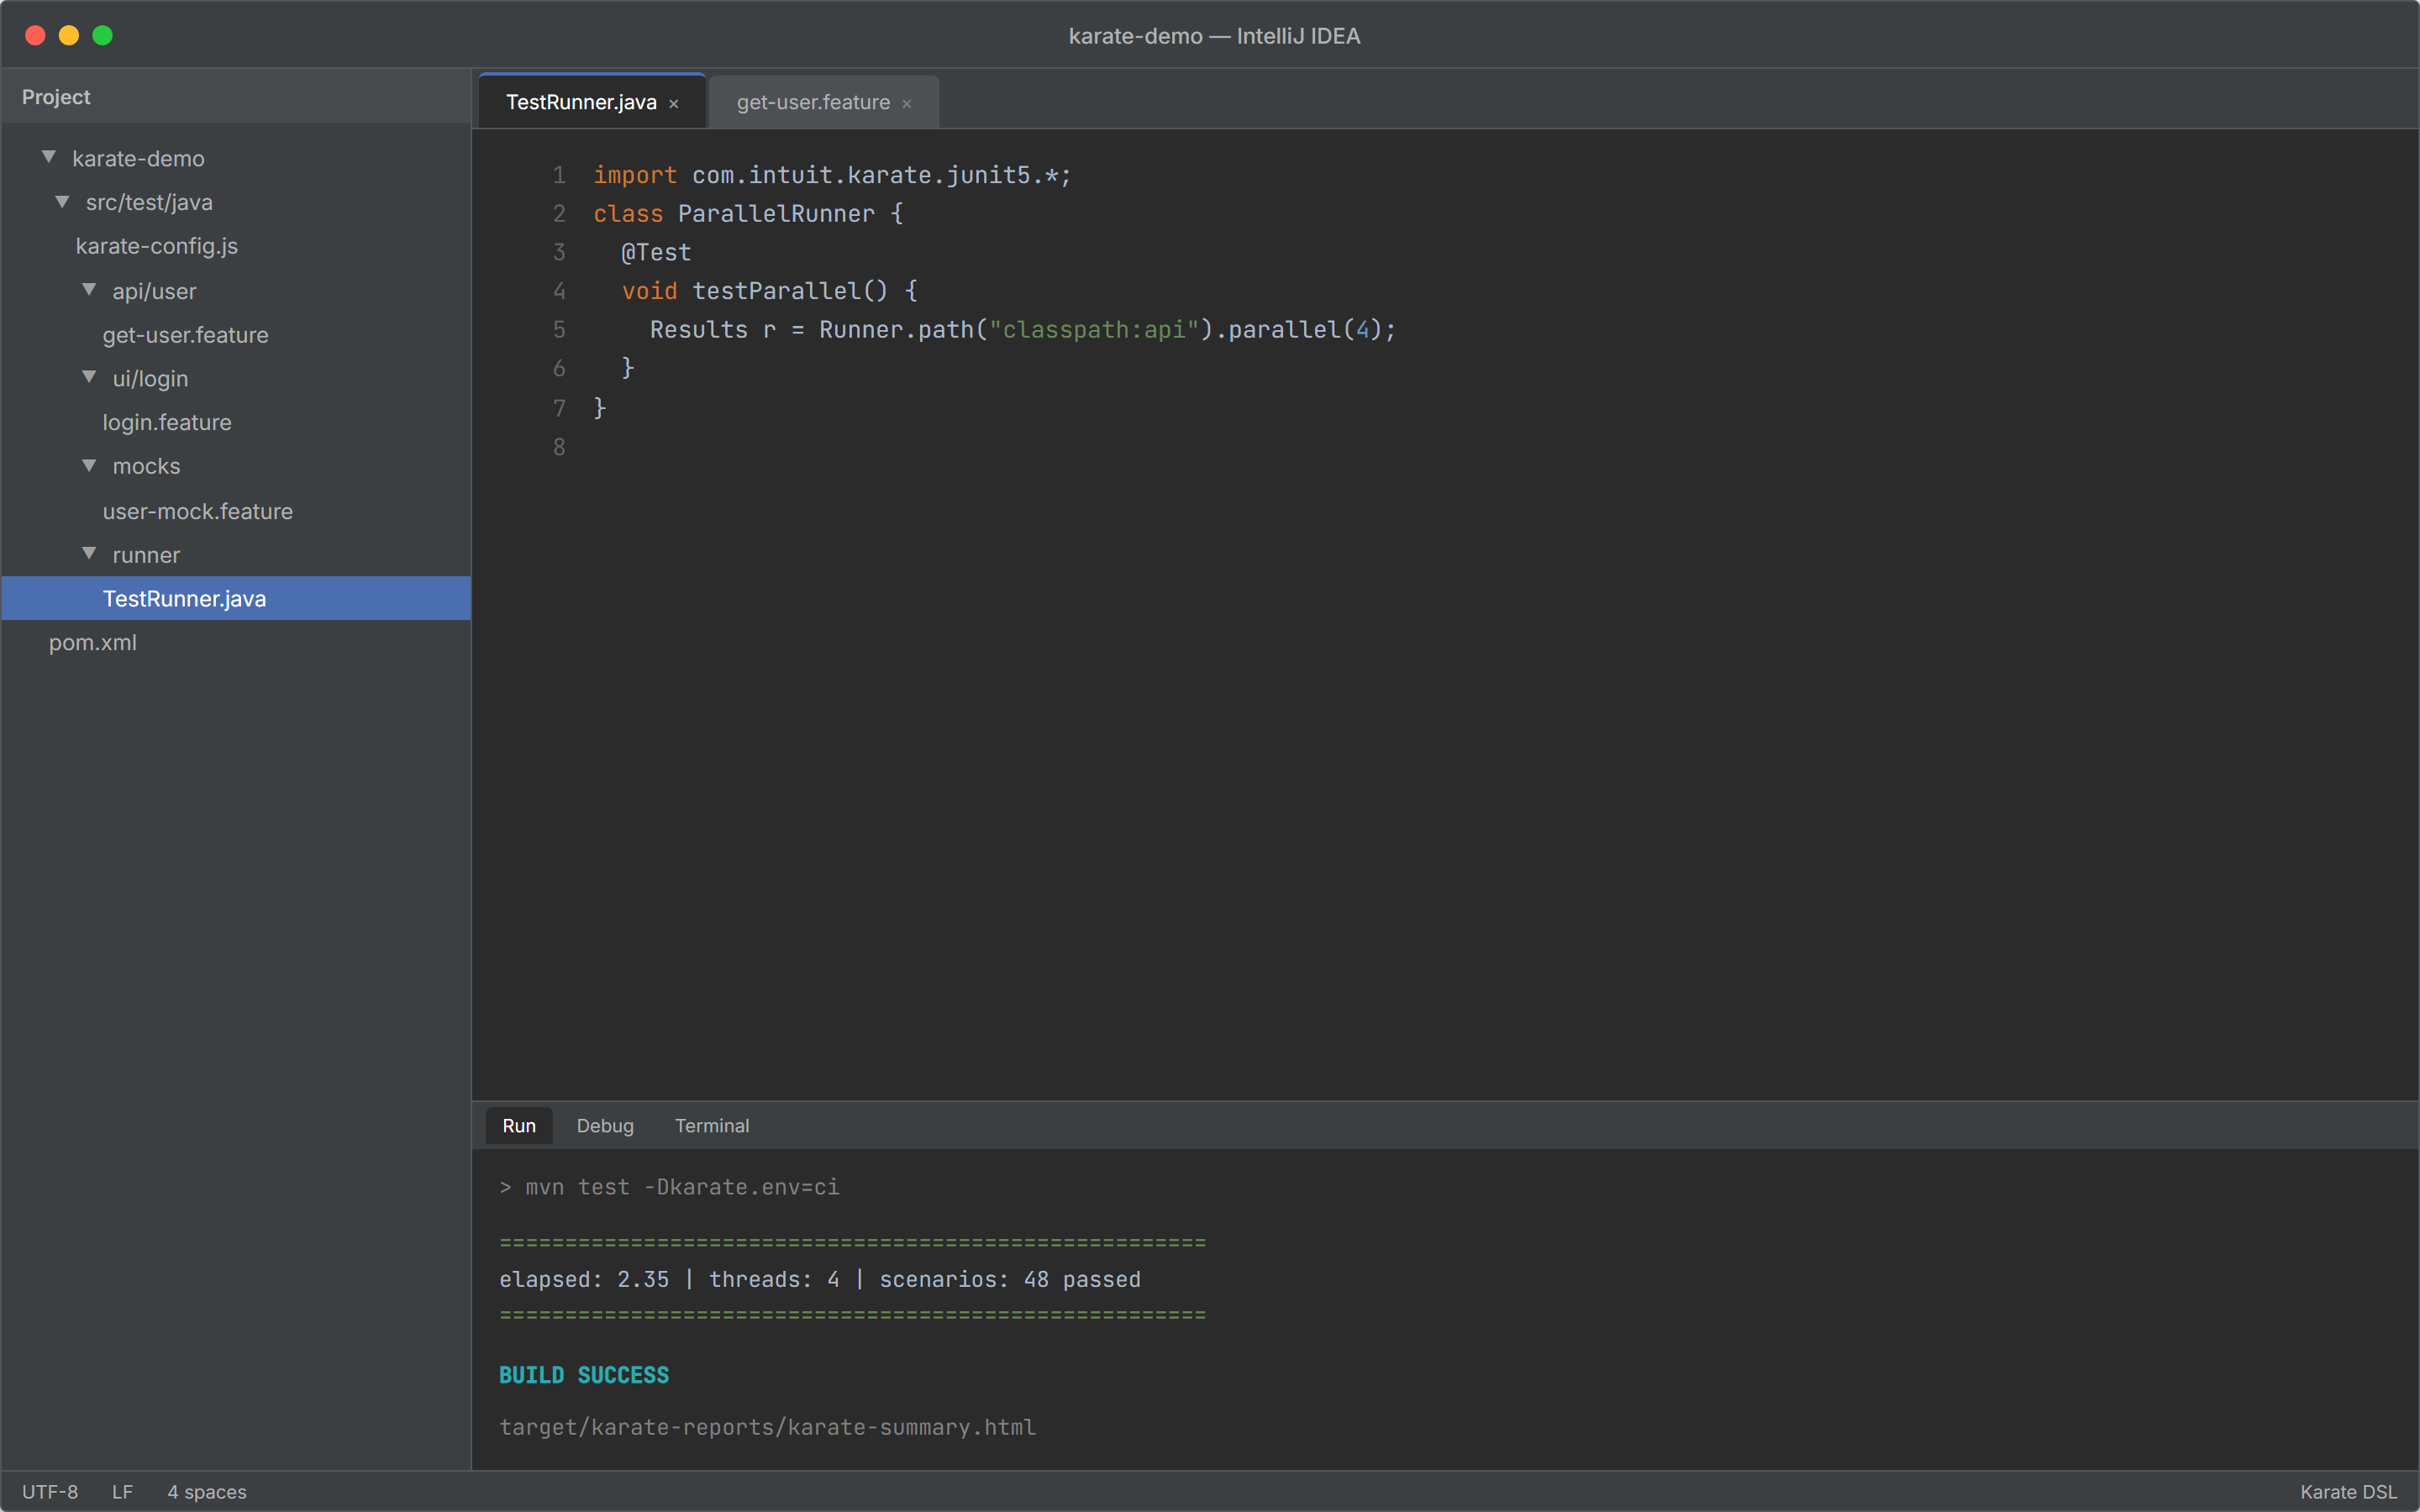This screenshot has width=2420, height=1512.
Task: Click the UTF-8 encoding status entry
Action: [x=50, y=1491]
